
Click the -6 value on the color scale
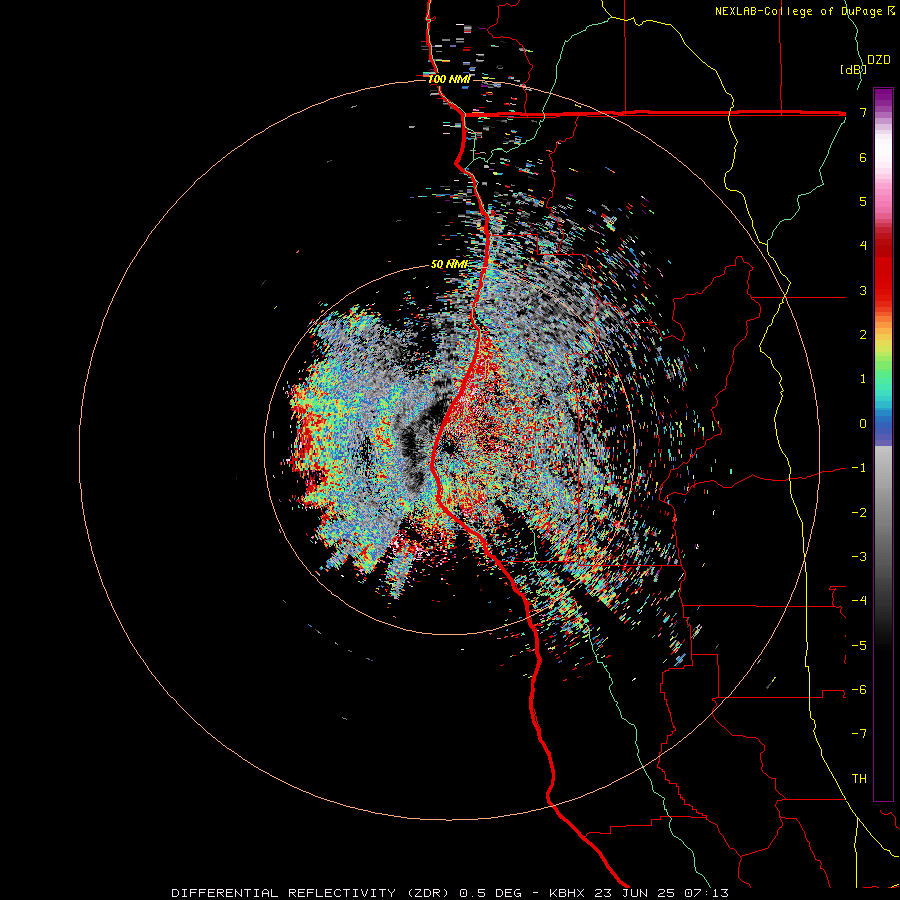click(859, 689)
